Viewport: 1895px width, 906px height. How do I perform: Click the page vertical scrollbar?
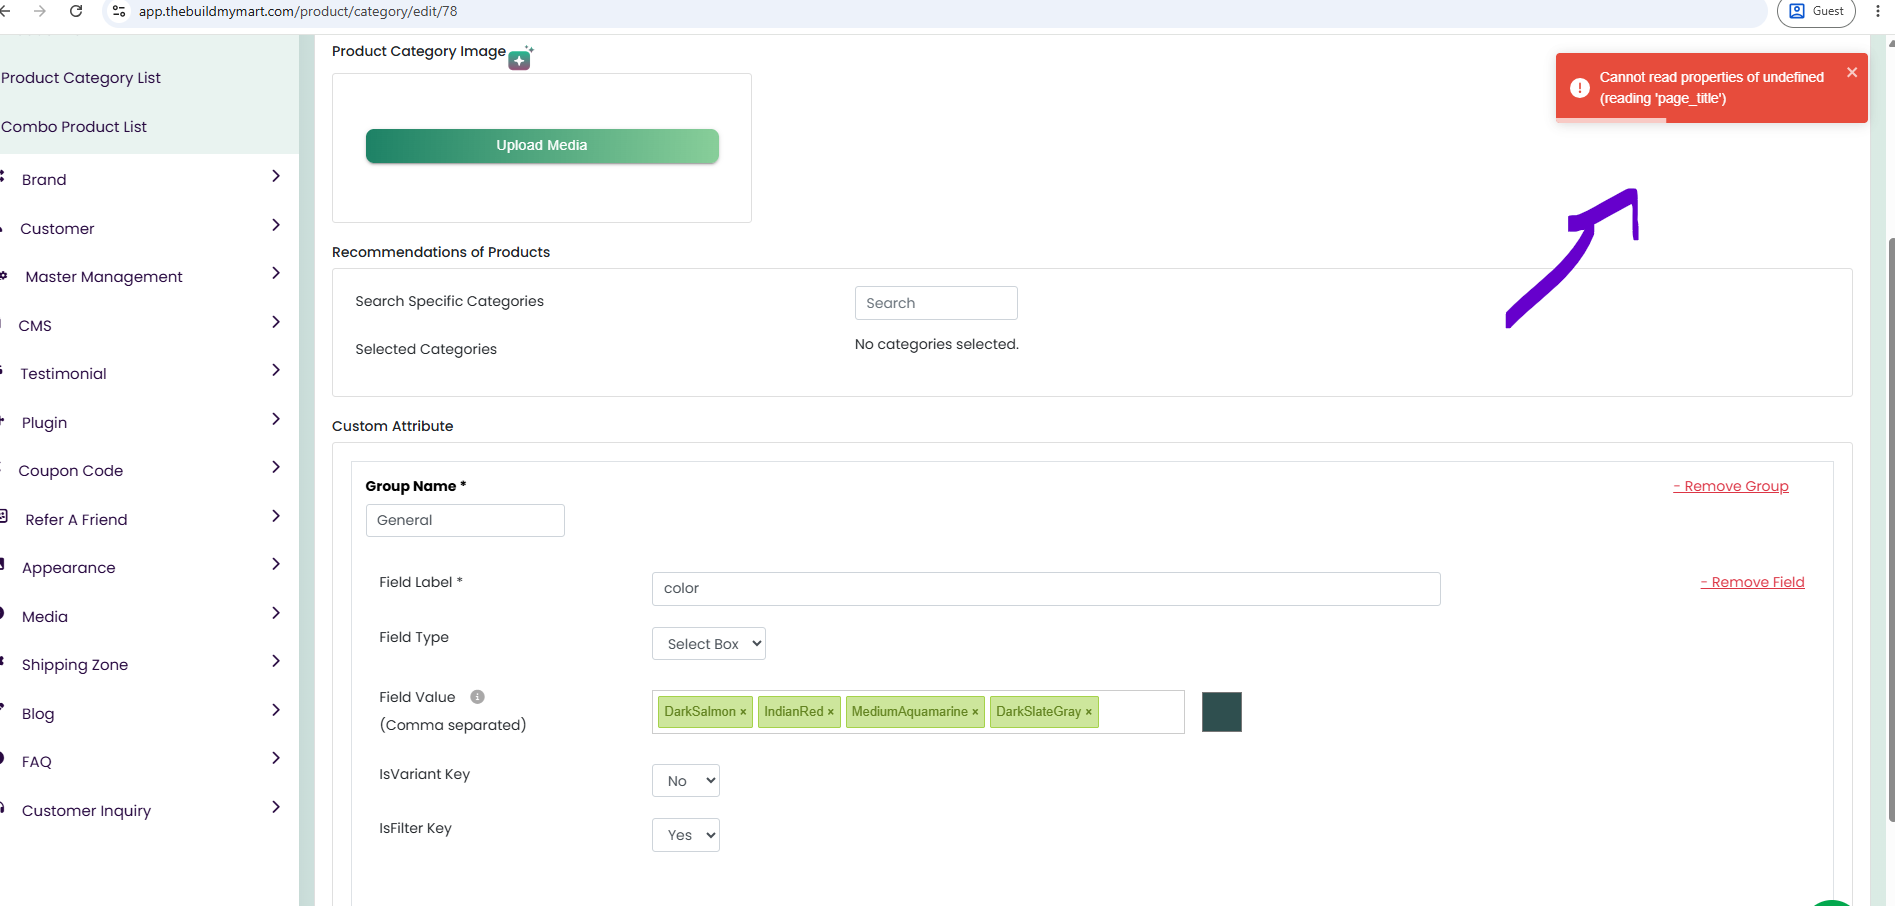point(1890,530)
